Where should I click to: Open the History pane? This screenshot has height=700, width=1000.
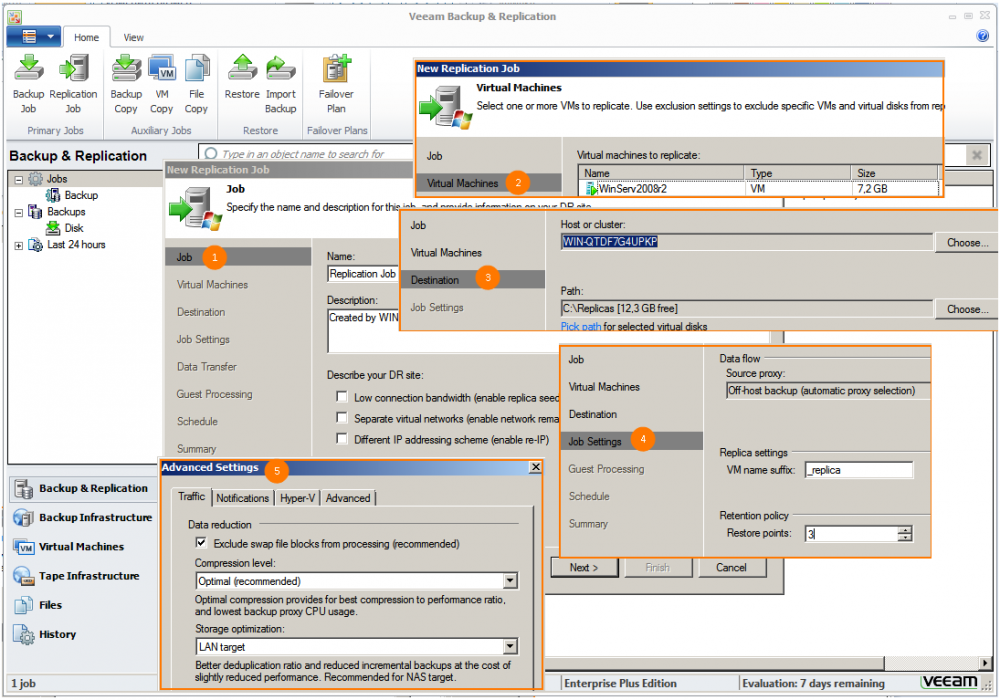click(45, 635)
